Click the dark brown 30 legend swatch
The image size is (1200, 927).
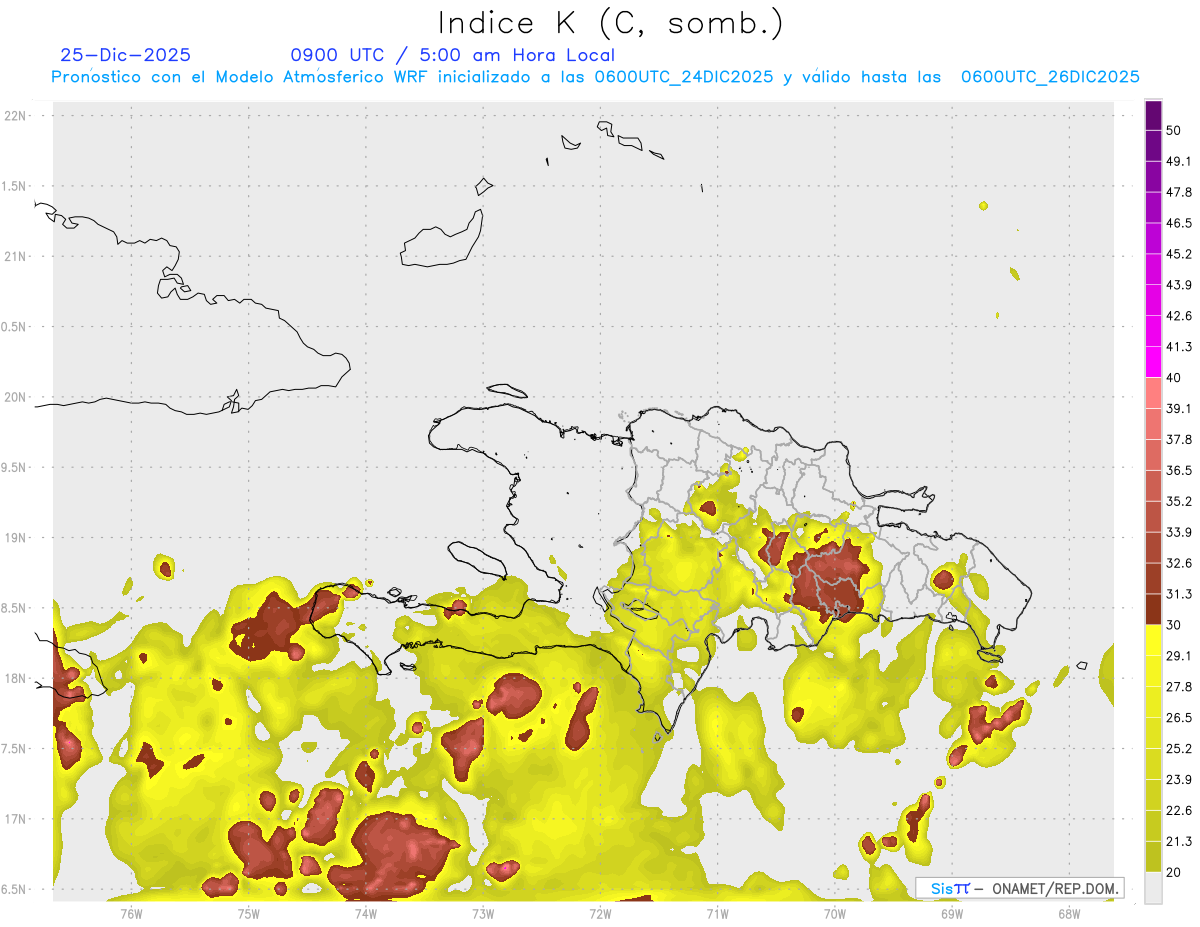pyautogui.click(x=1153, y=609)
